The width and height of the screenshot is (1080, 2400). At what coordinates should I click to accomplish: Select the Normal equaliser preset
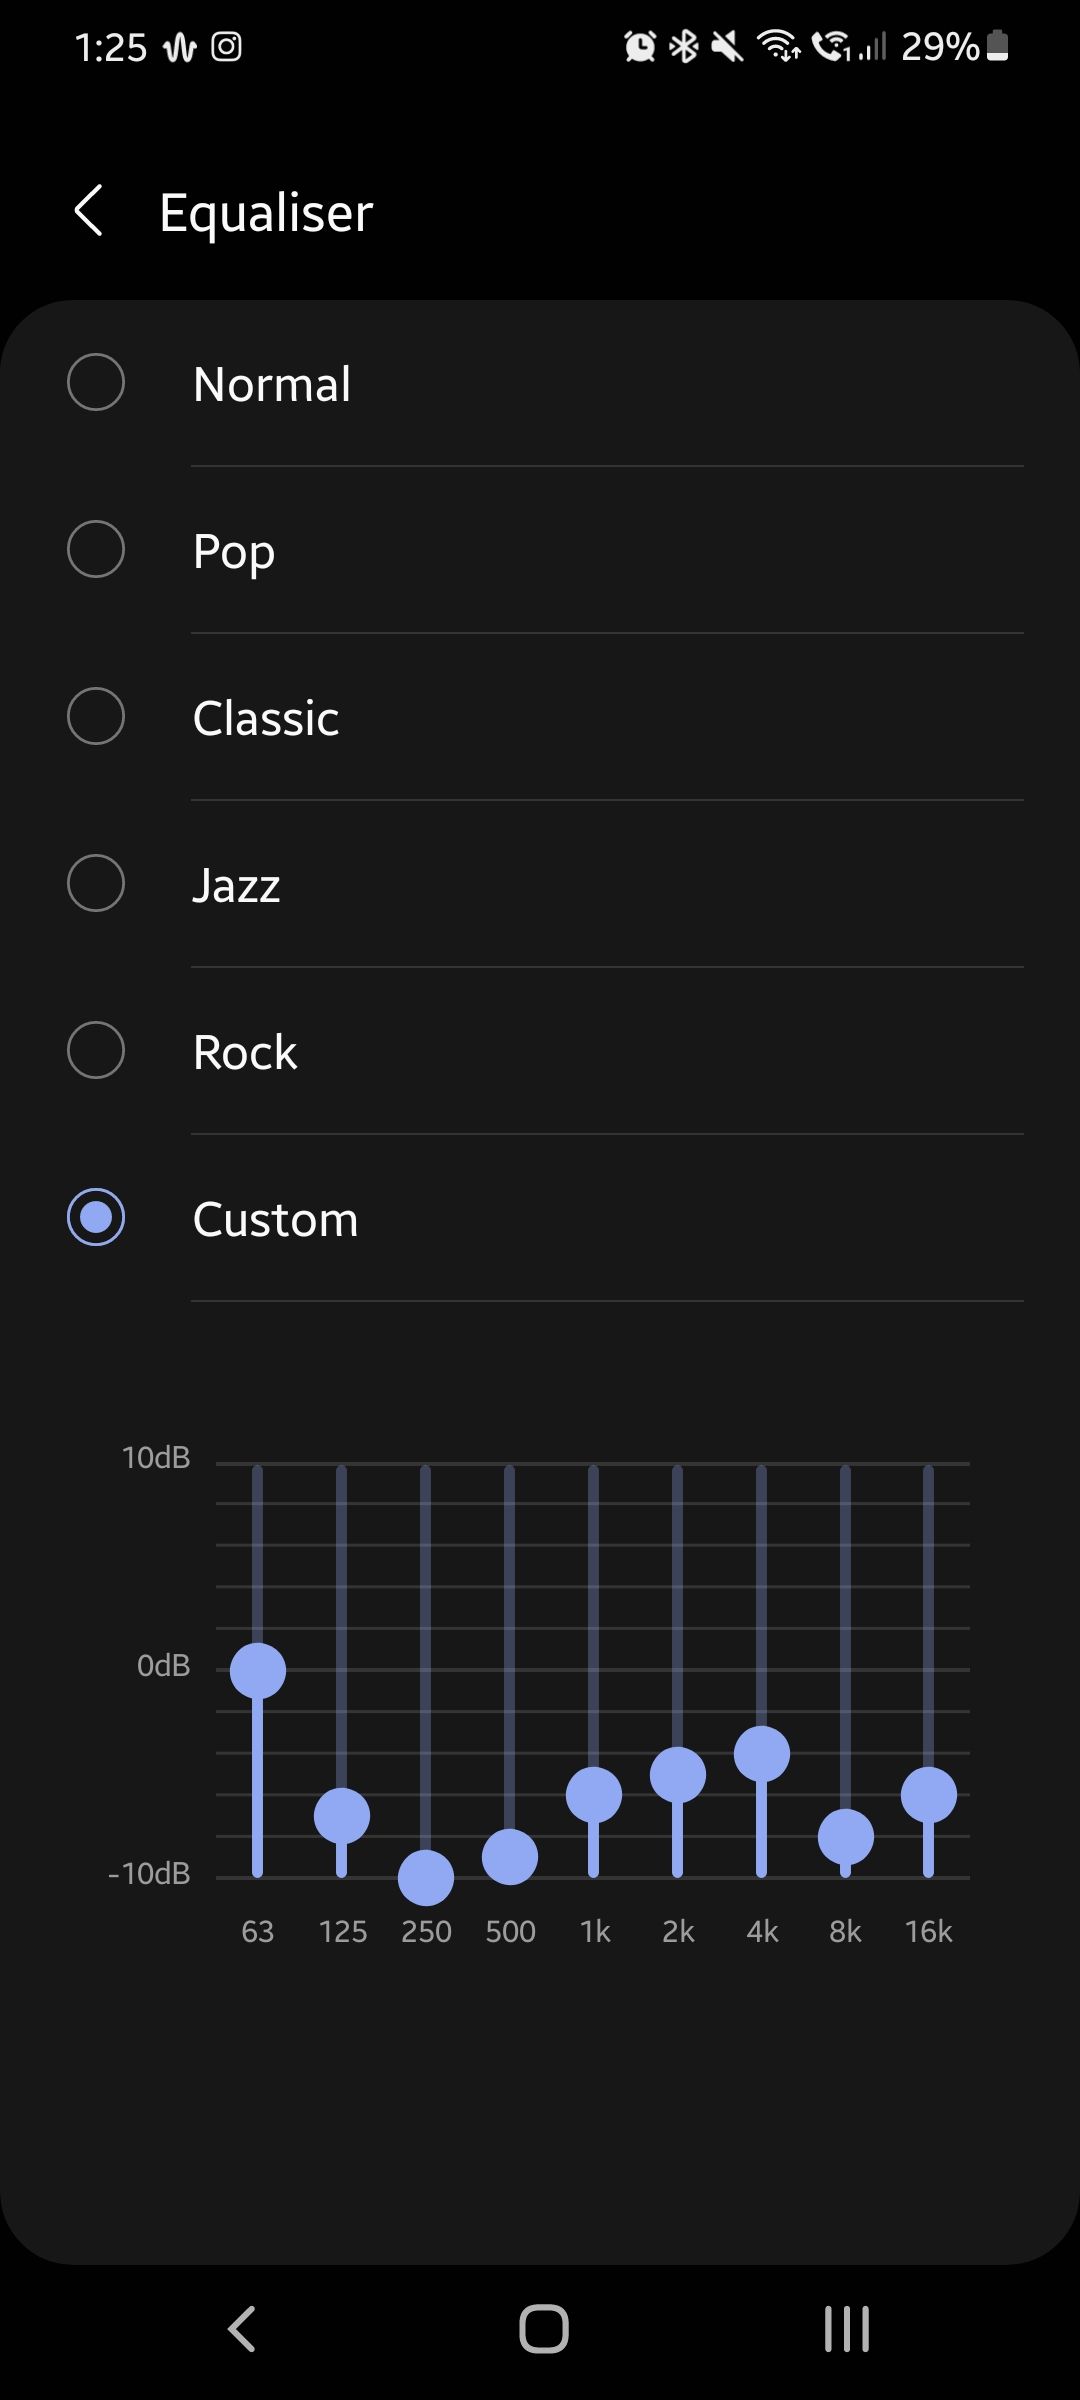[x=96, y=382]
